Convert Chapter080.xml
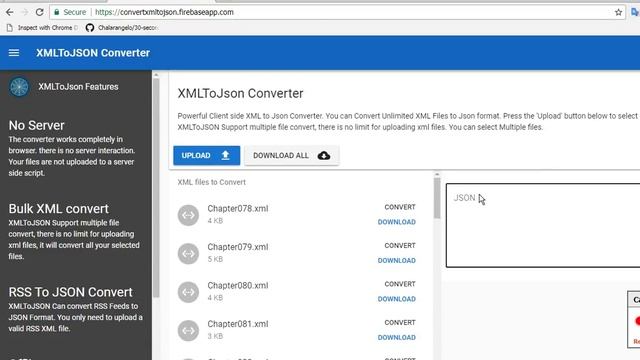The height and width of the screenshot is (360, 640). tap(400, 284)
